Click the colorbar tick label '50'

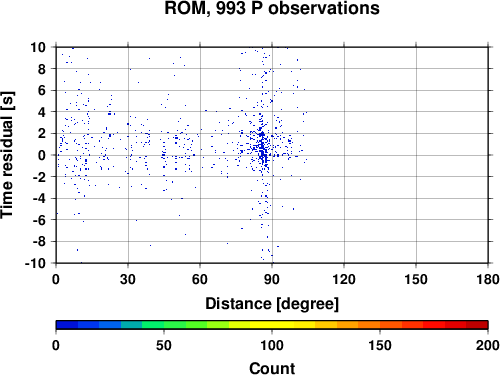[164, 345]
